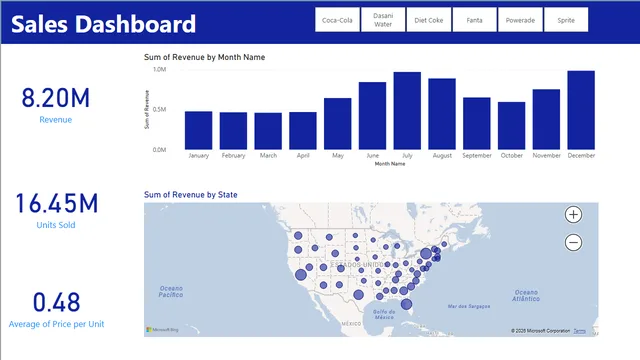Click the 'Units Sold' card label
Image resolution: width=640 pixels, height=360 pixels.
[x=56, y=225]
